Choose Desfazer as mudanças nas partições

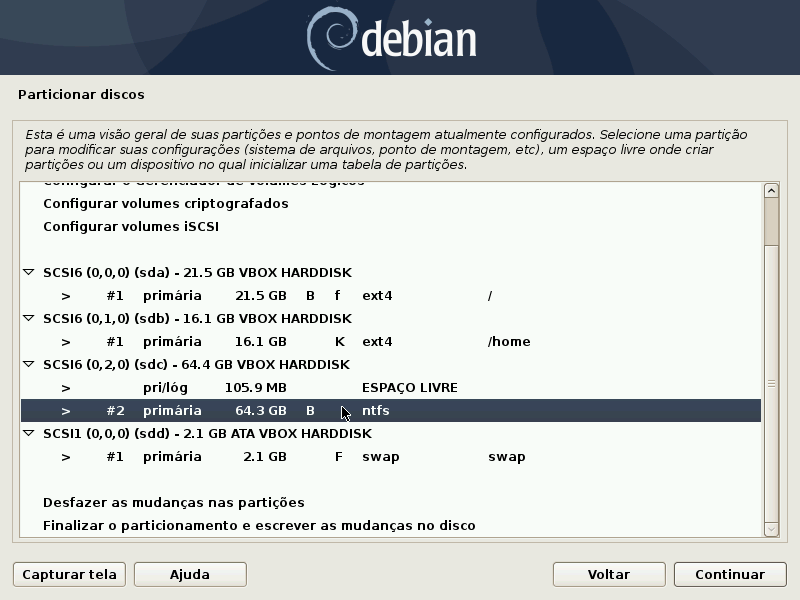click(x=391, y=503)
